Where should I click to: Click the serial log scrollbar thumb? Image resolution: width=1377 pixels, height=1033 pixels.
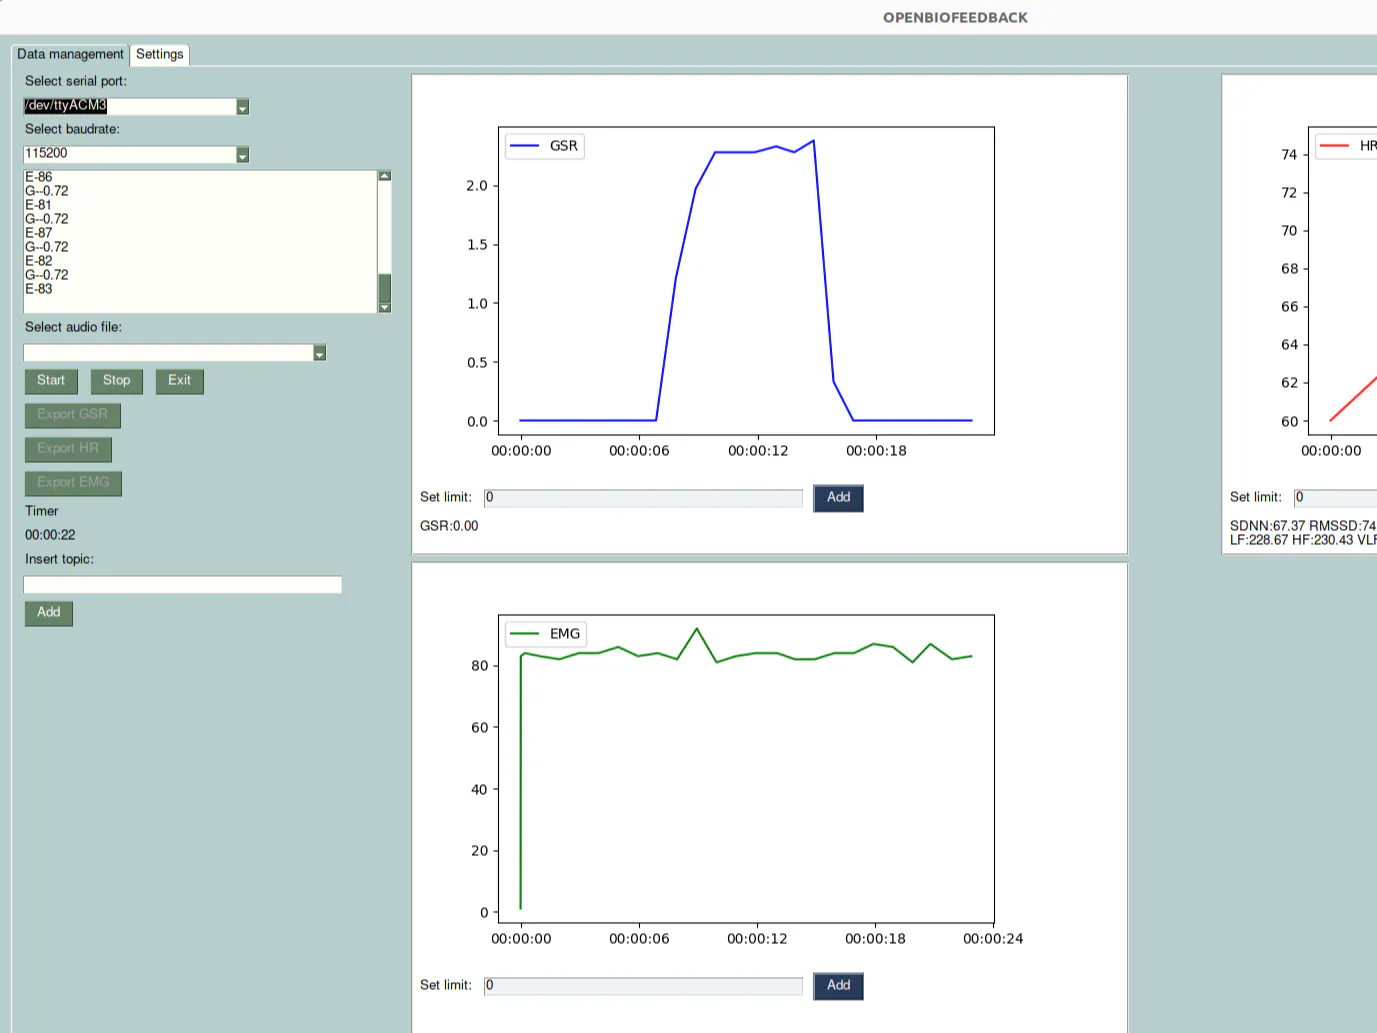385,288
